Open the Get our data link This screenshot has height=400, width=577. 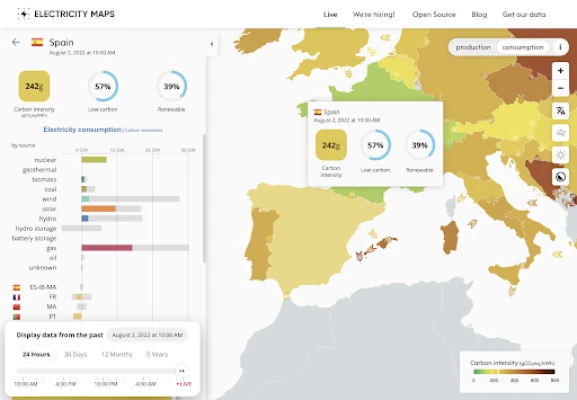[524, 14]
